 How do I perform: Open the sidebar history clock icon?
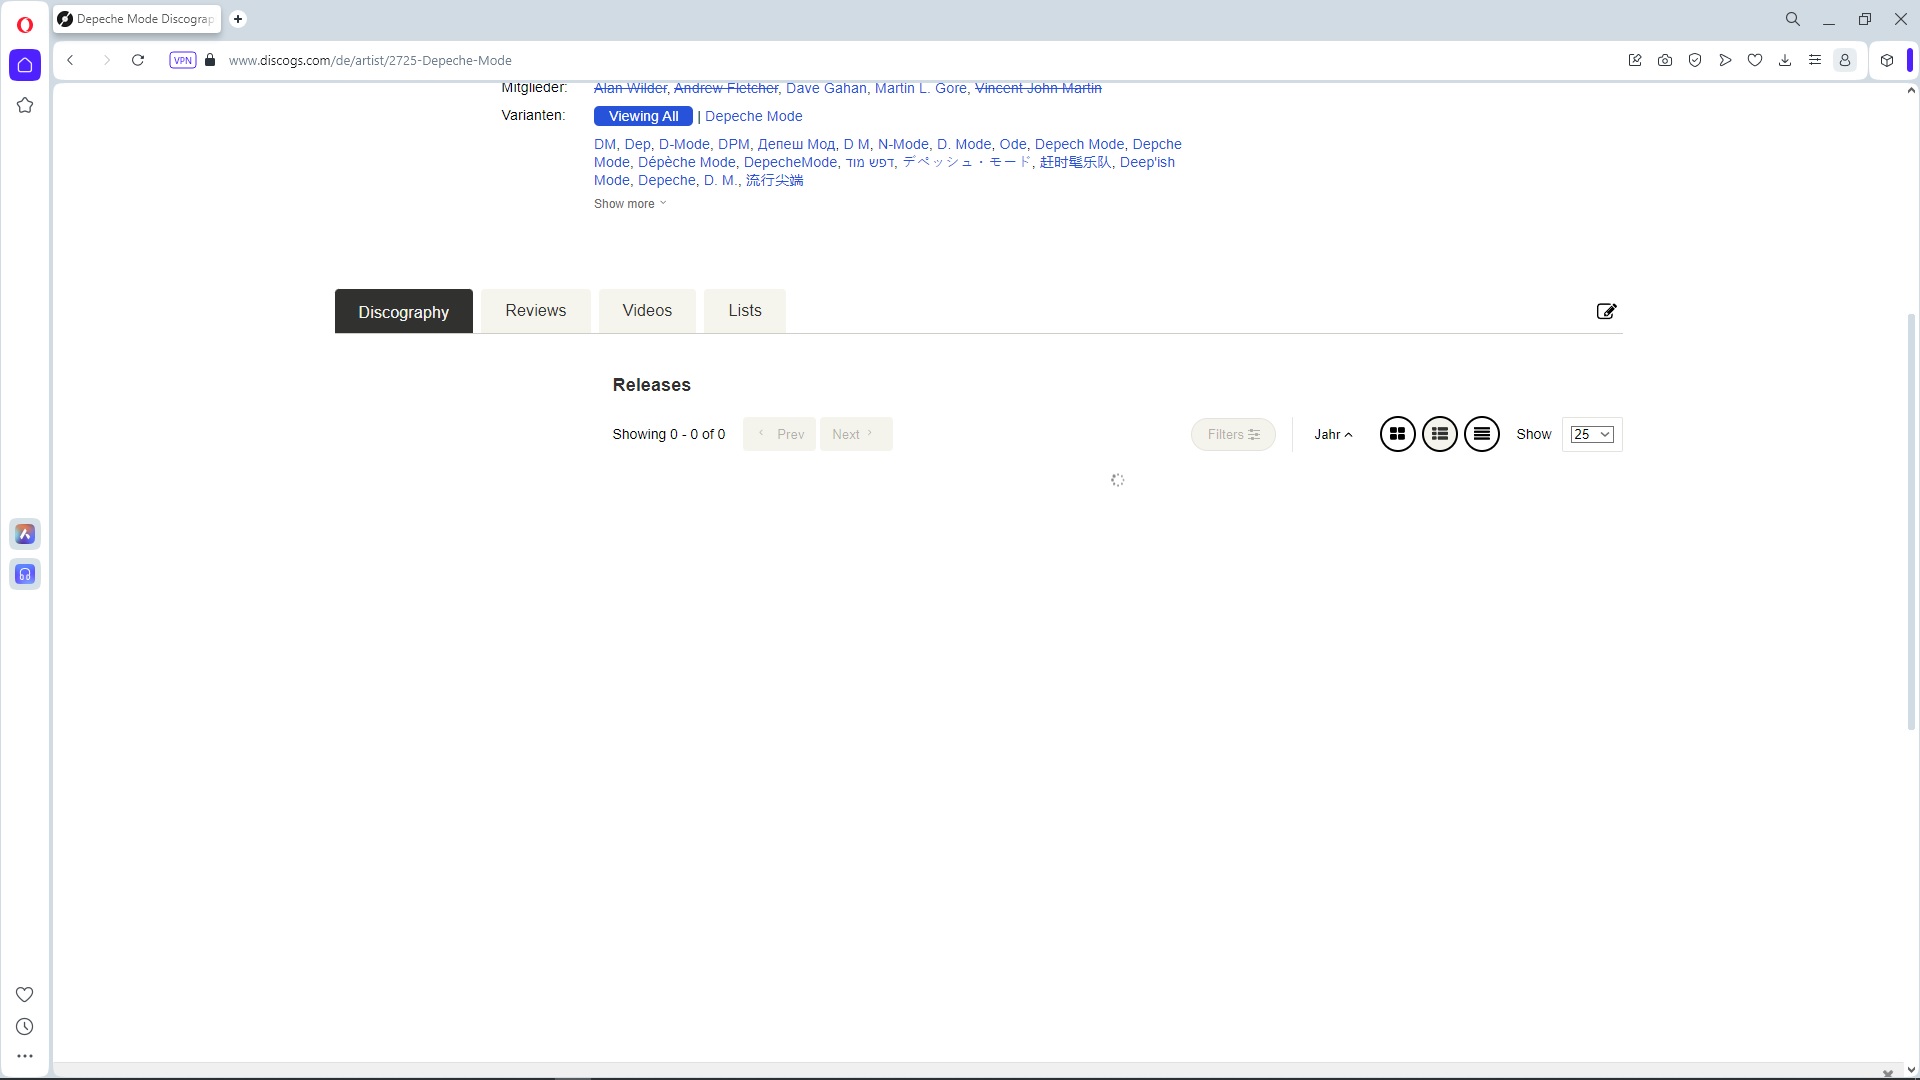25,1027
